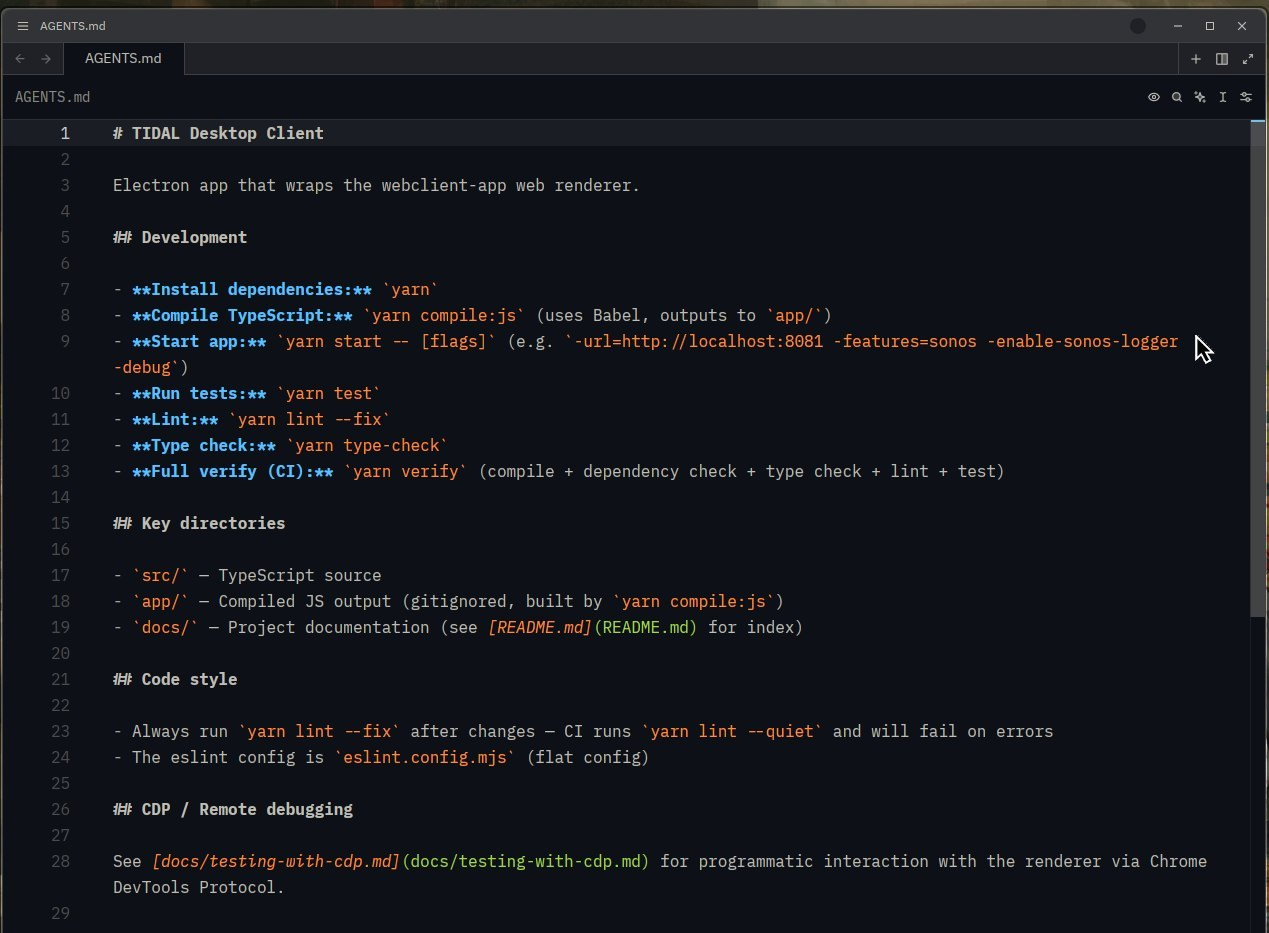Click '**Lint:**' on line 11
The image size is (1269, 933).
click(x=175, y=419)
